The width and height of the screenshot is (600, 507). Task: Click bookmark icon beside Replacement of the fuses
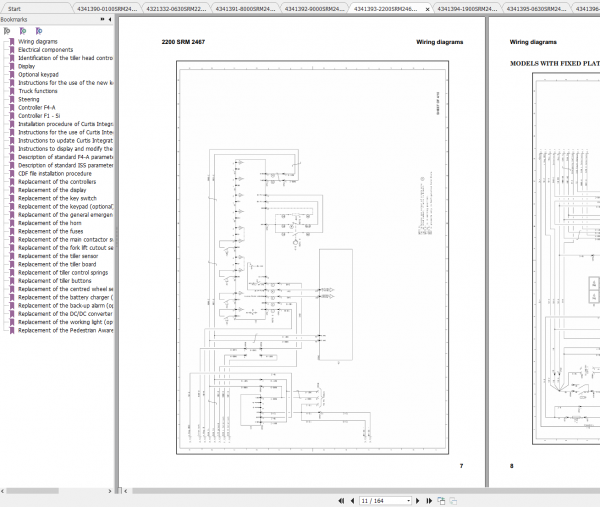(12, 231)
